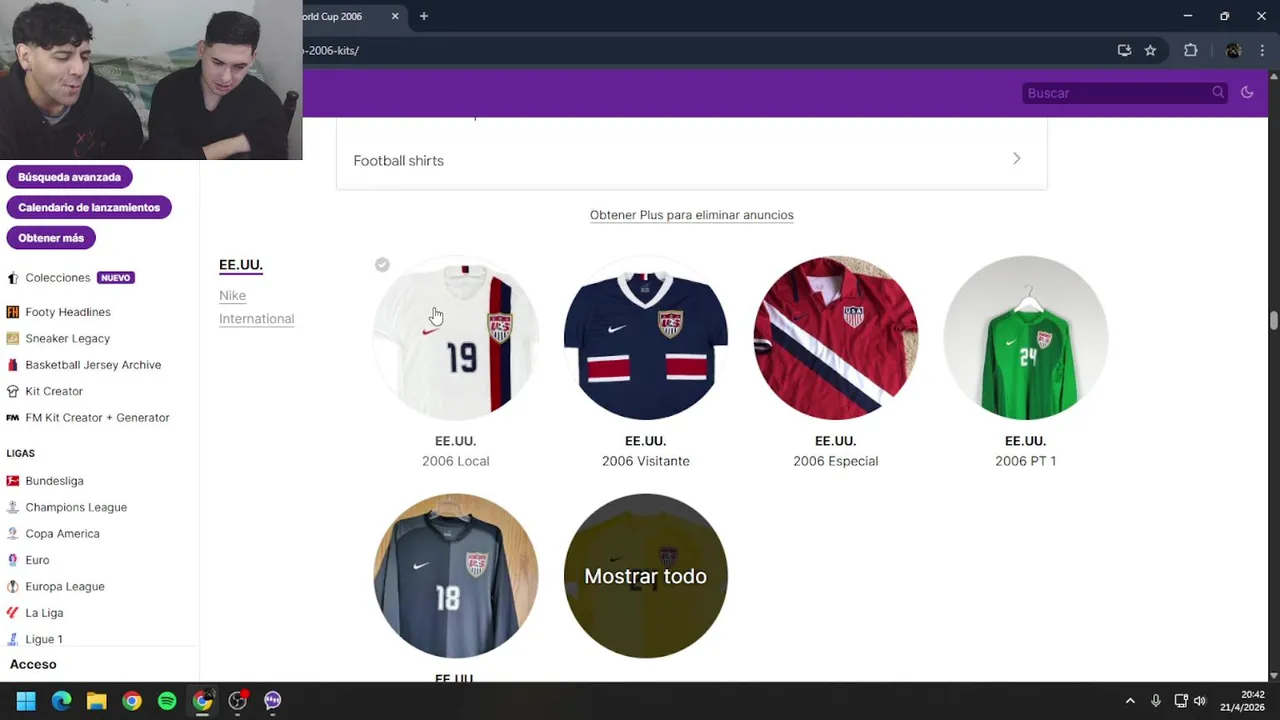The width and height of the screenshot is (1280, 720).
Task: Open FM Kit Creator + Generator link
Action: [97, 417]
